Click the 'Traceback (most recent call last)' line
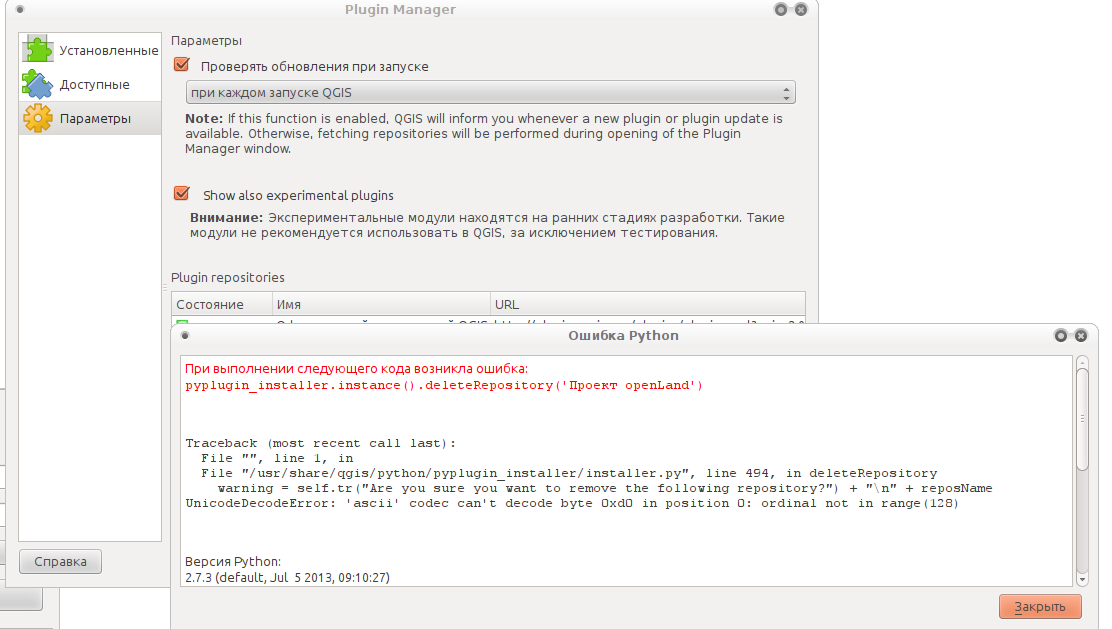This screenshot has width=1112, height=629. 321,443
